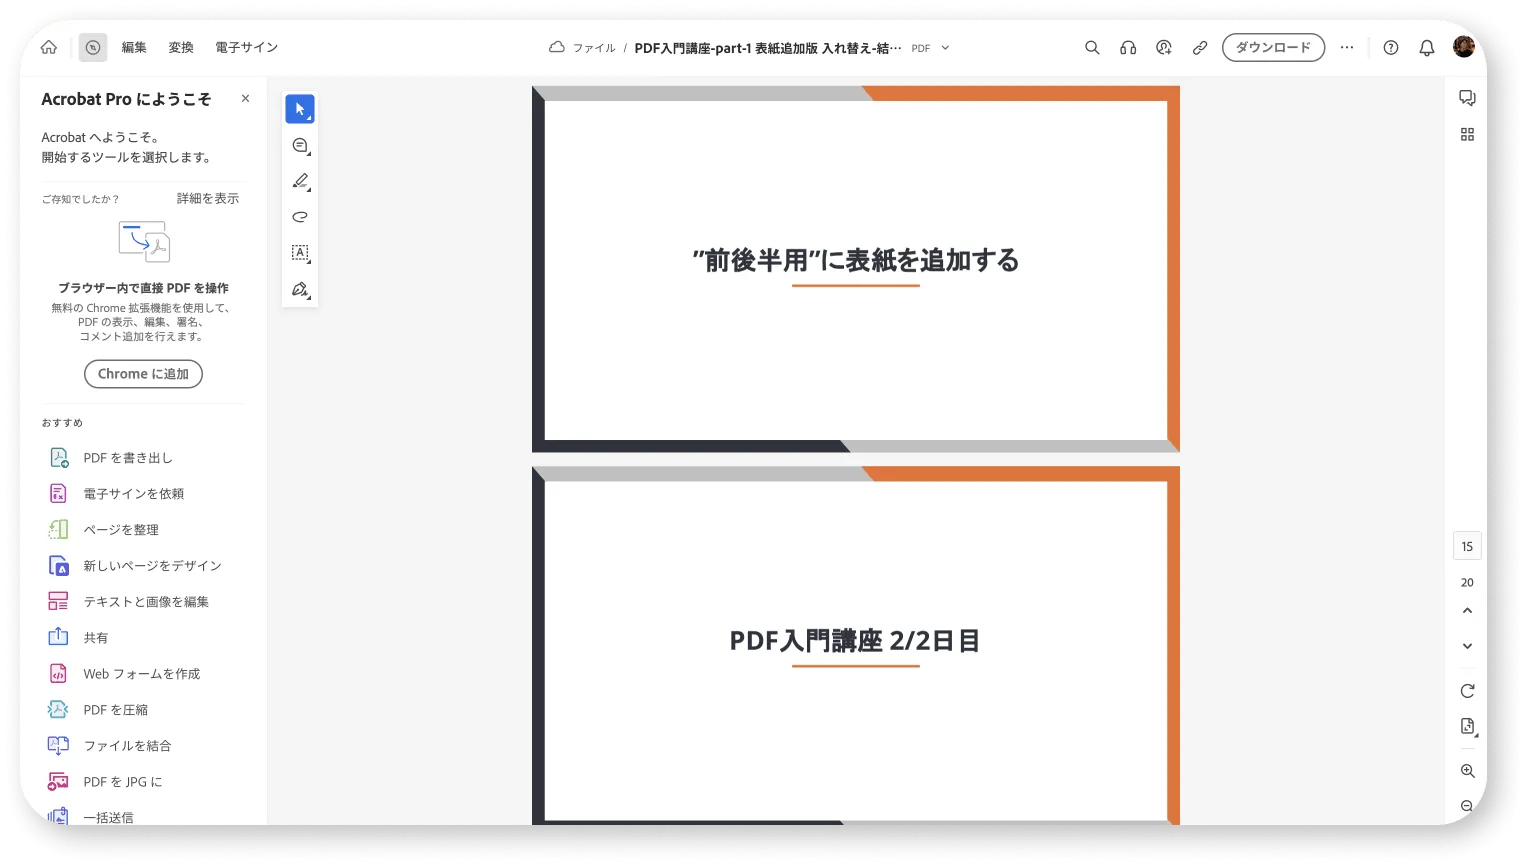Screen dimensions: 1527x865
Task: Click the add people share icon
Action: pos(1164,47)
